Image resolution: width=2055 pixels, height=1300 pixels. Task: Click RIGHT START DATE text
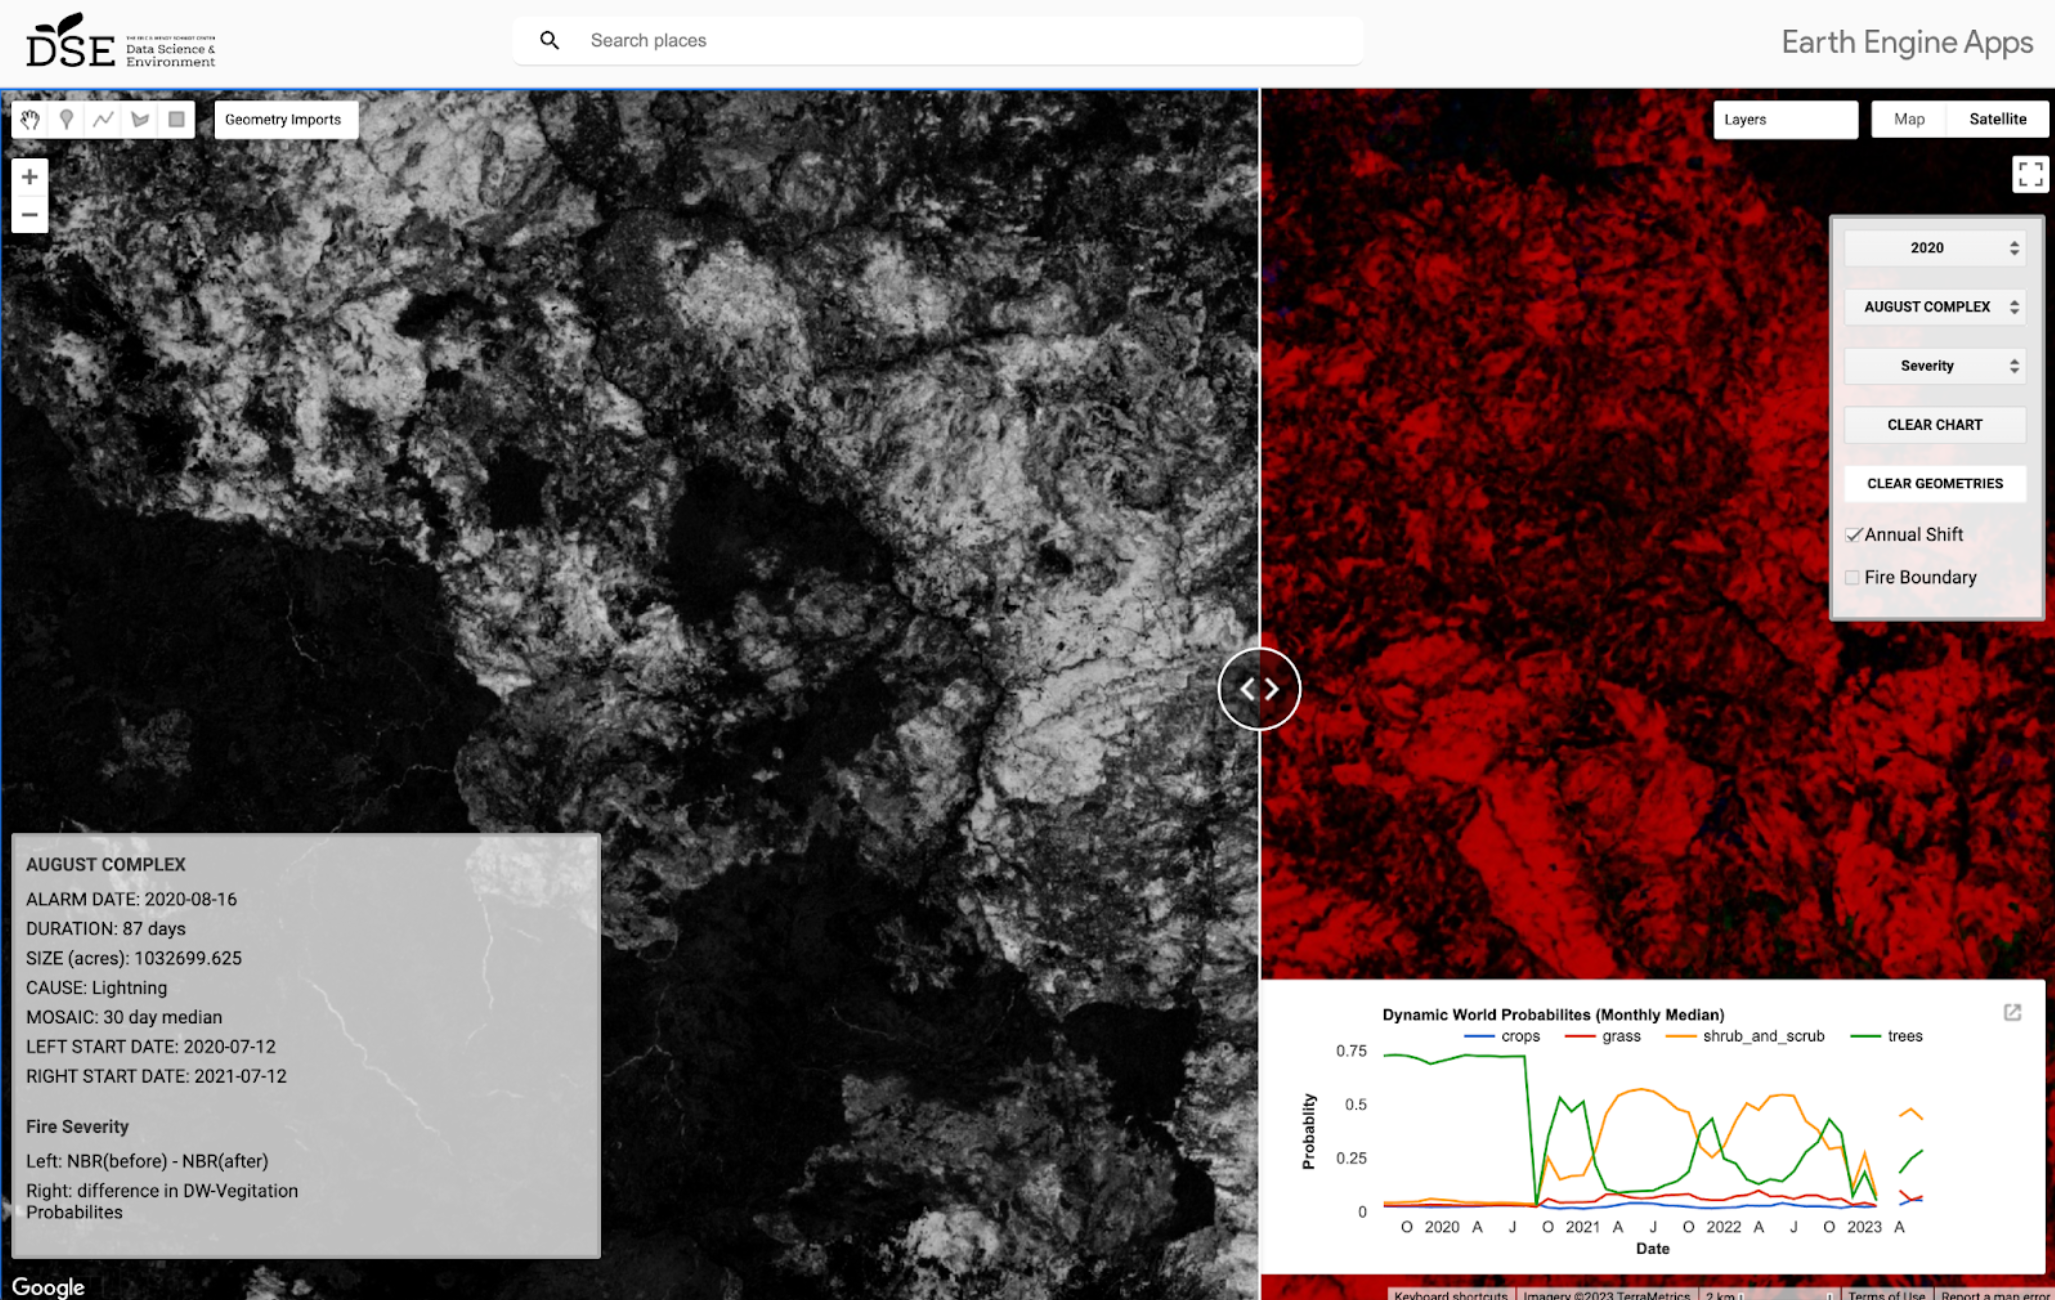tap(156, 1076)
